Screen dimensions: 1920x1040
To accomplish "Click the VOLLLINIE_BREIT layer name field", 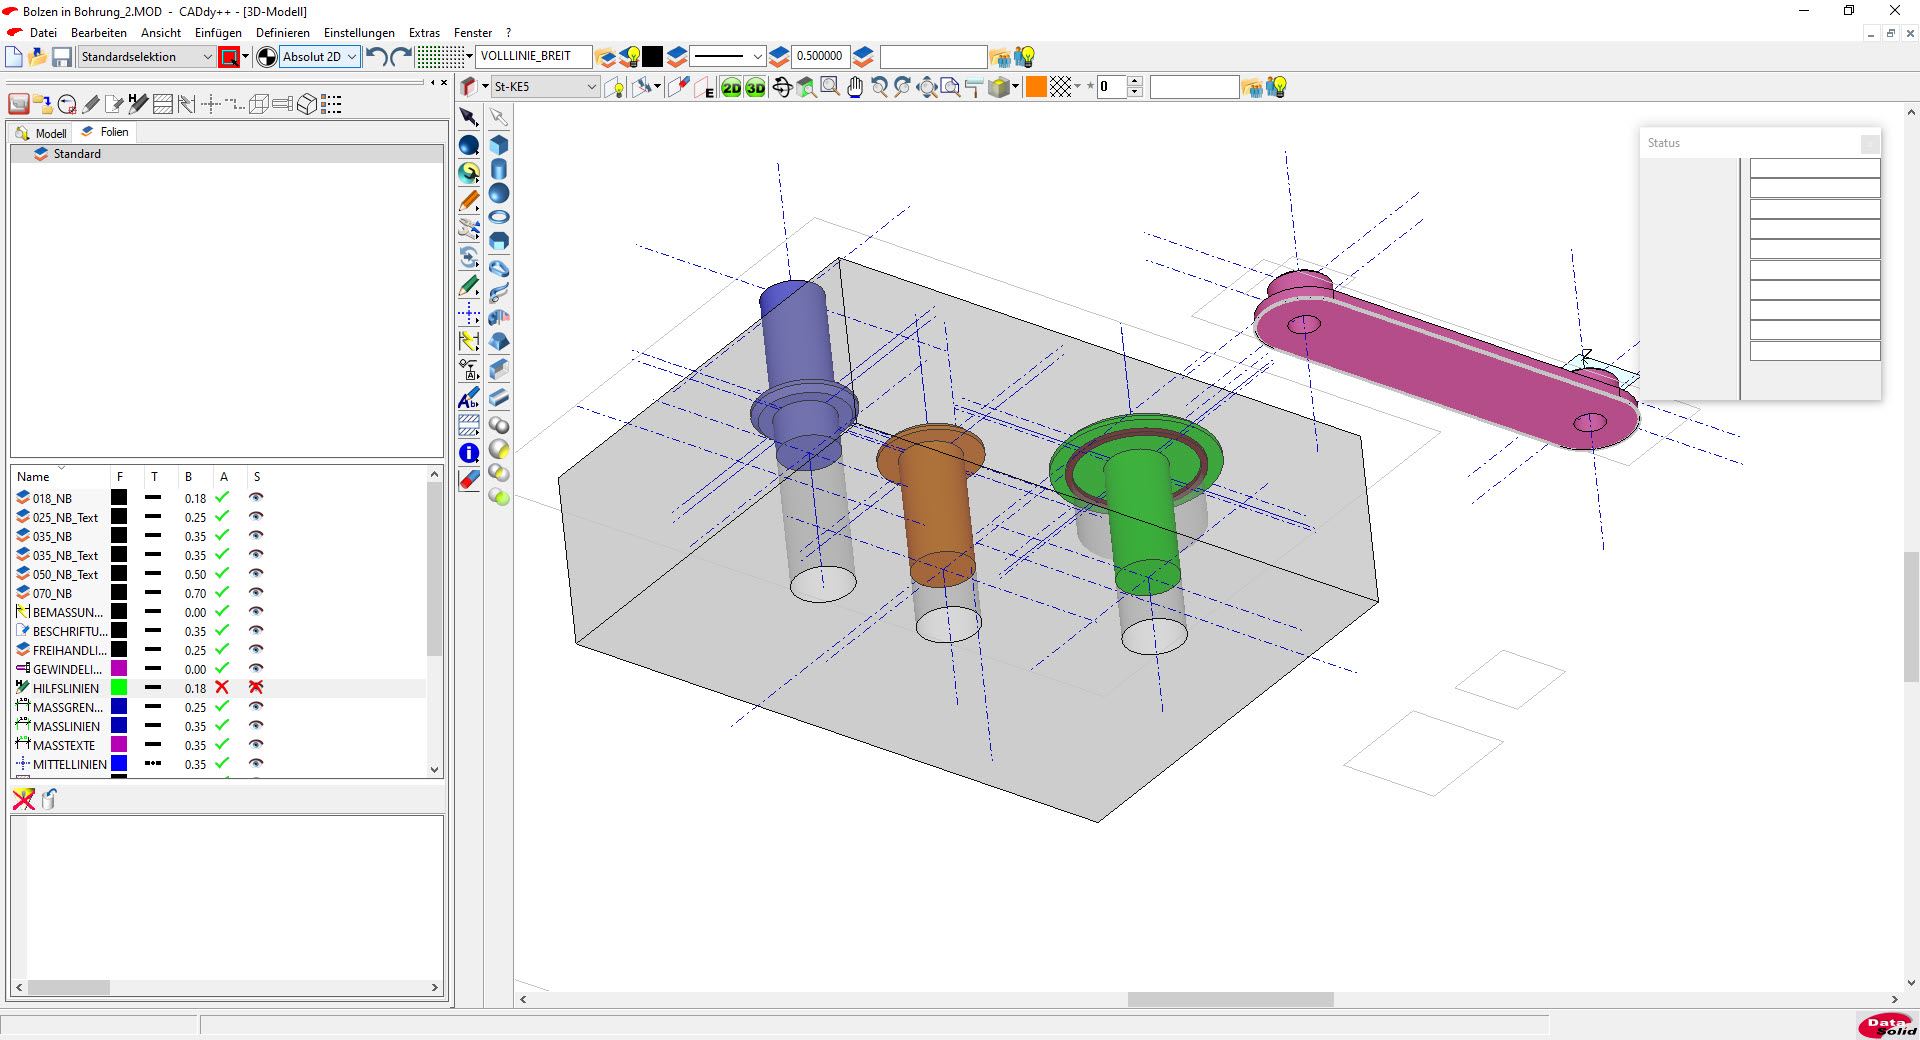I will (x=534, y=57).
